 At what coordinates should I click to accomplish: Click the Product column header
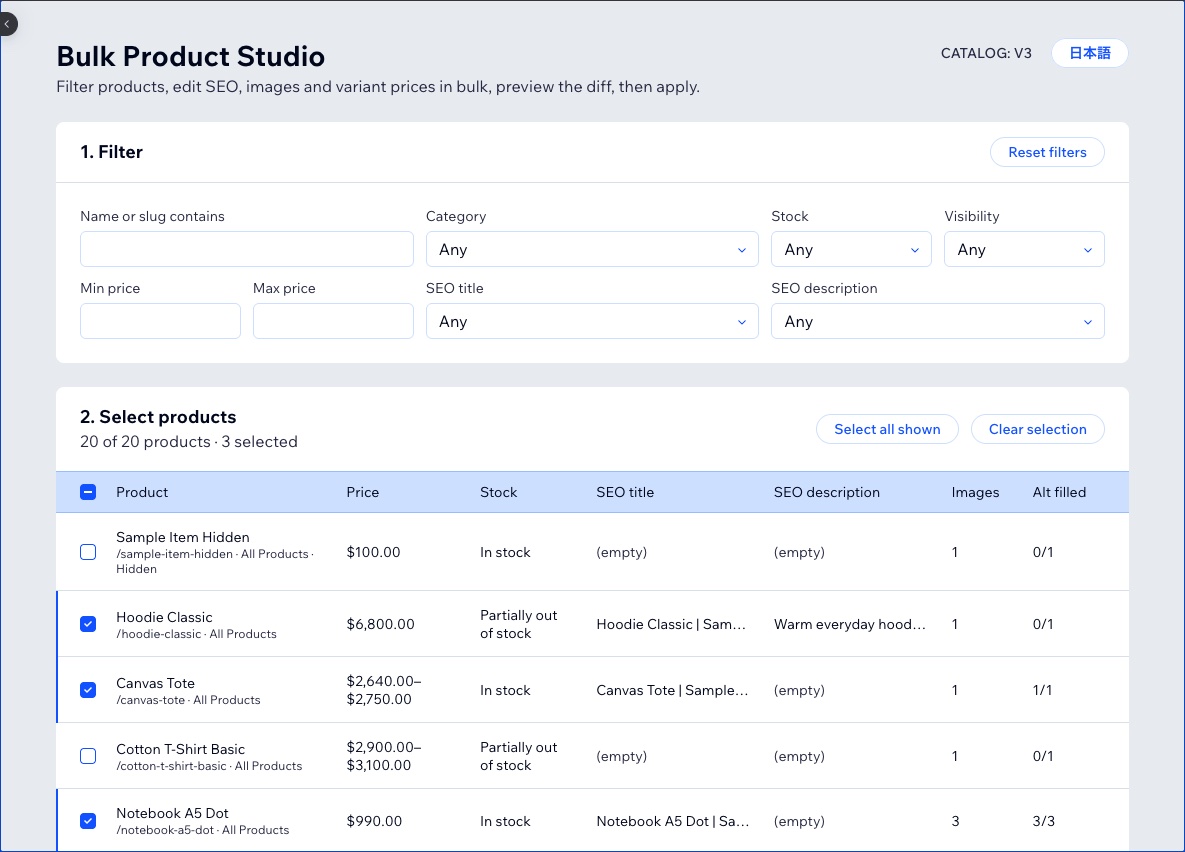[142, 492]
